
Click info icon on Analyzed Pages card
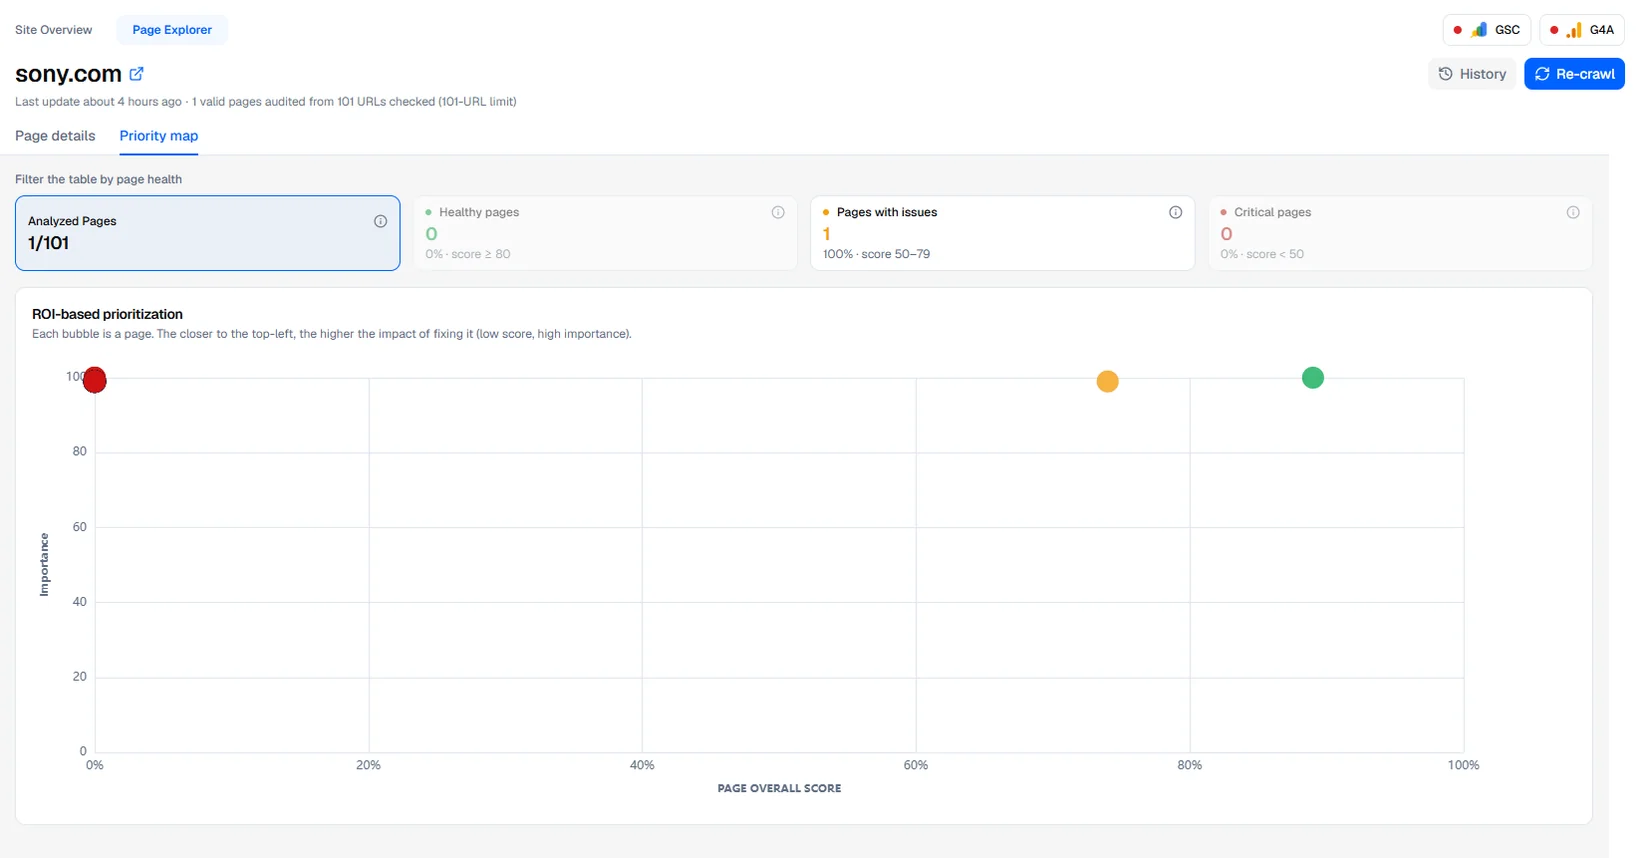click(380, 221)
